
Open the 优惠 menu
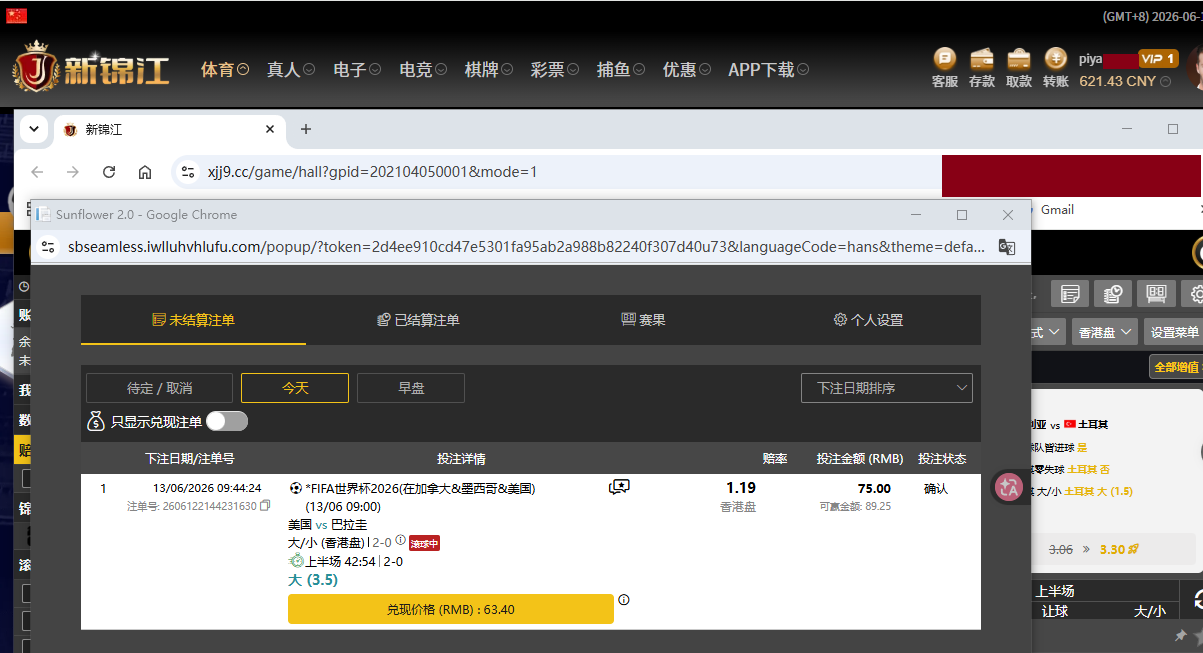[x=687, y=69]
